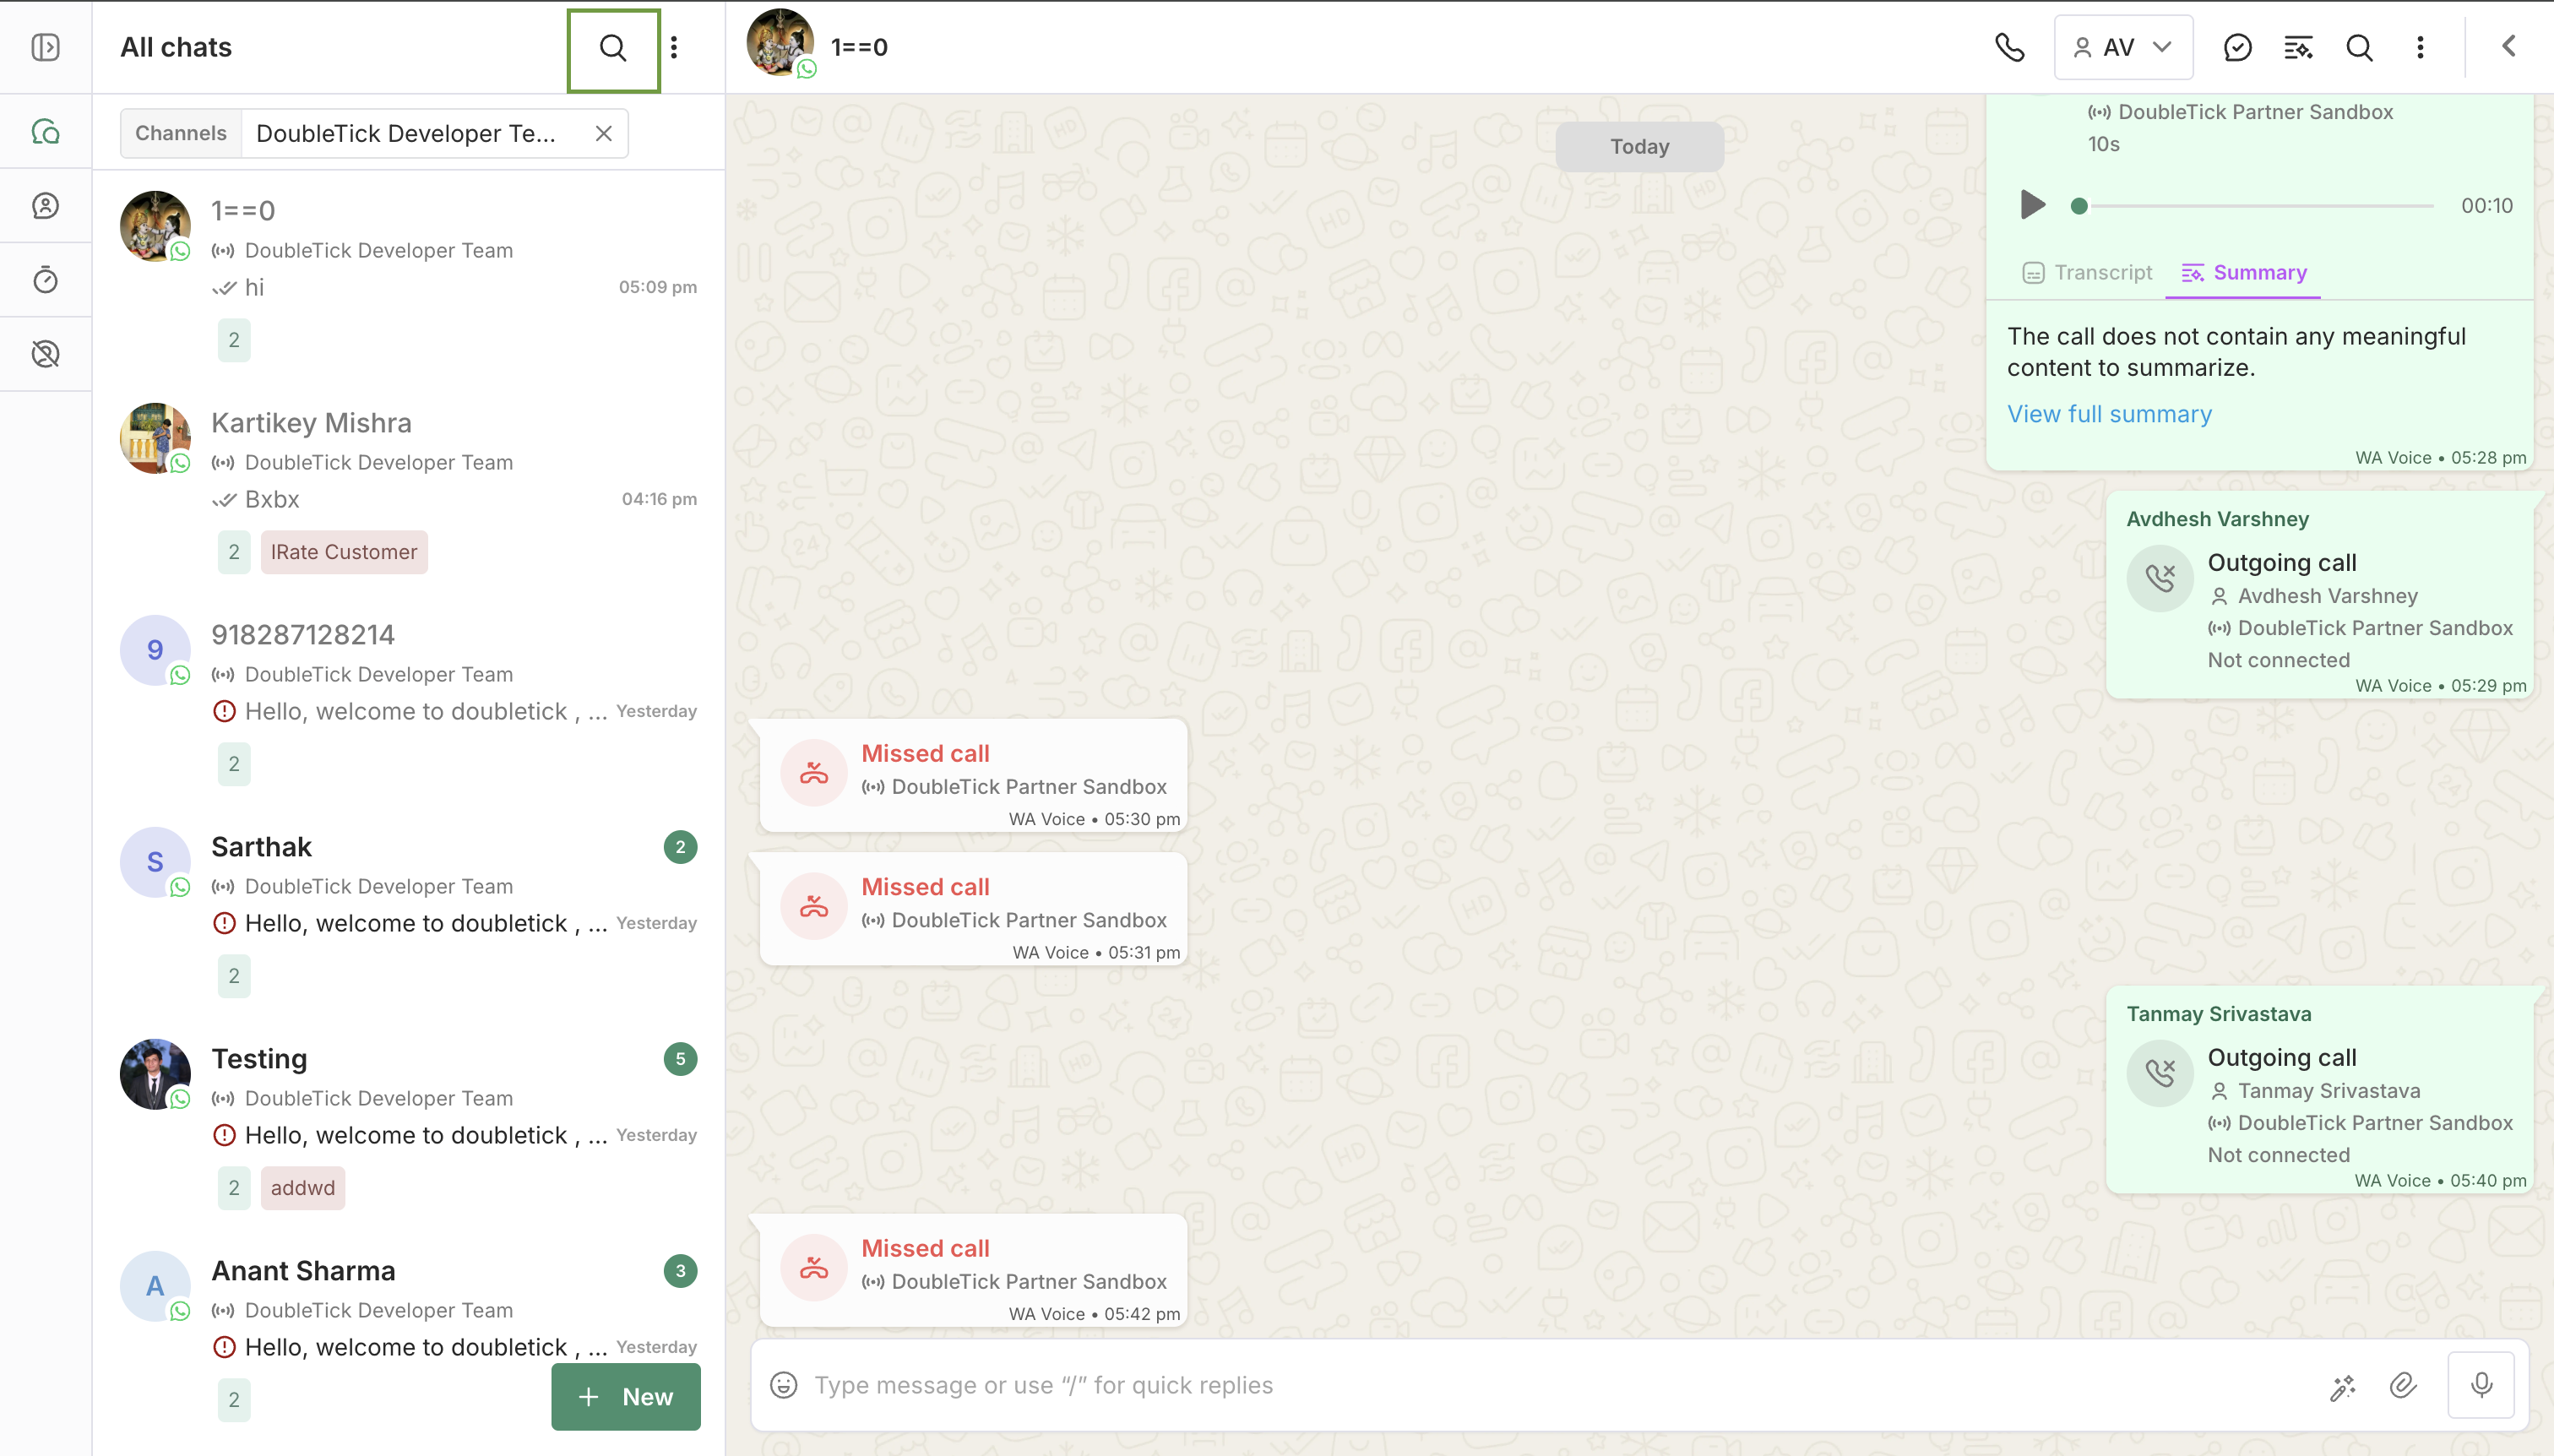
Task: Collapse the right panel with chevron arrow
Action: [x=2508, y=46]
